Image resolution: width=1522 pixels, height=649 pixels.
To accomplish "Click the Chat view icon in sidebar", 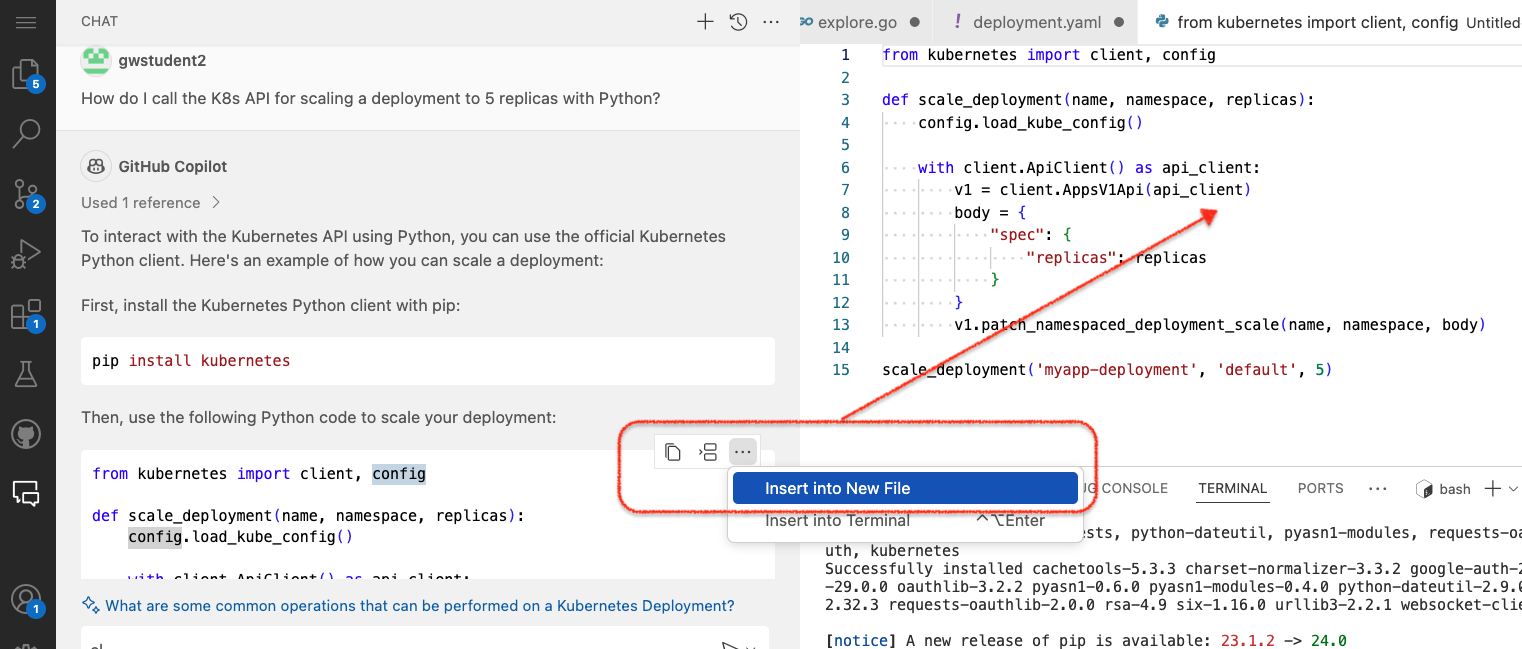I will (x=26, y=492).
